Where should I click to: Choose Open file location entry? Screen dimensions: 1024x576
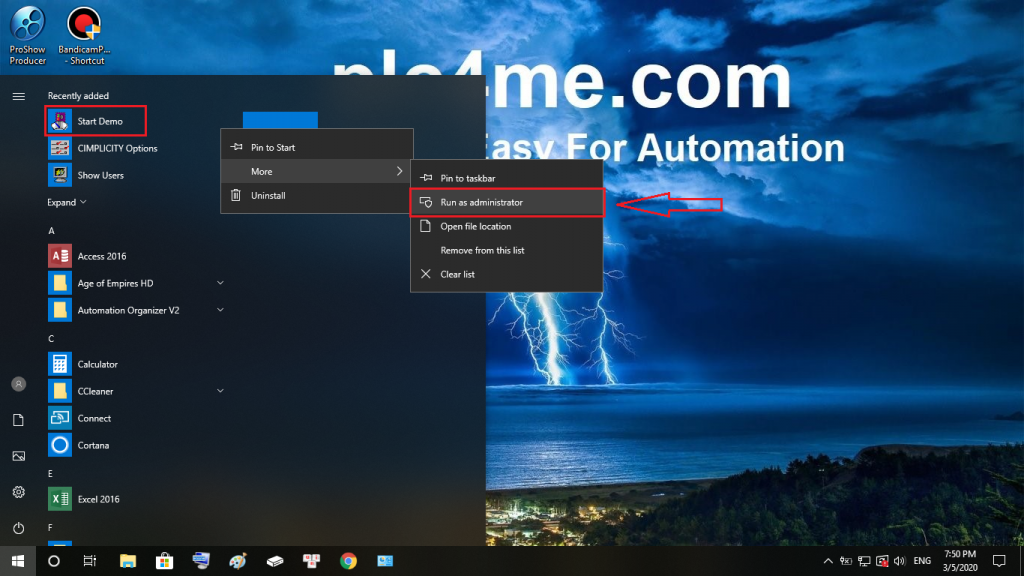(475, 226)
